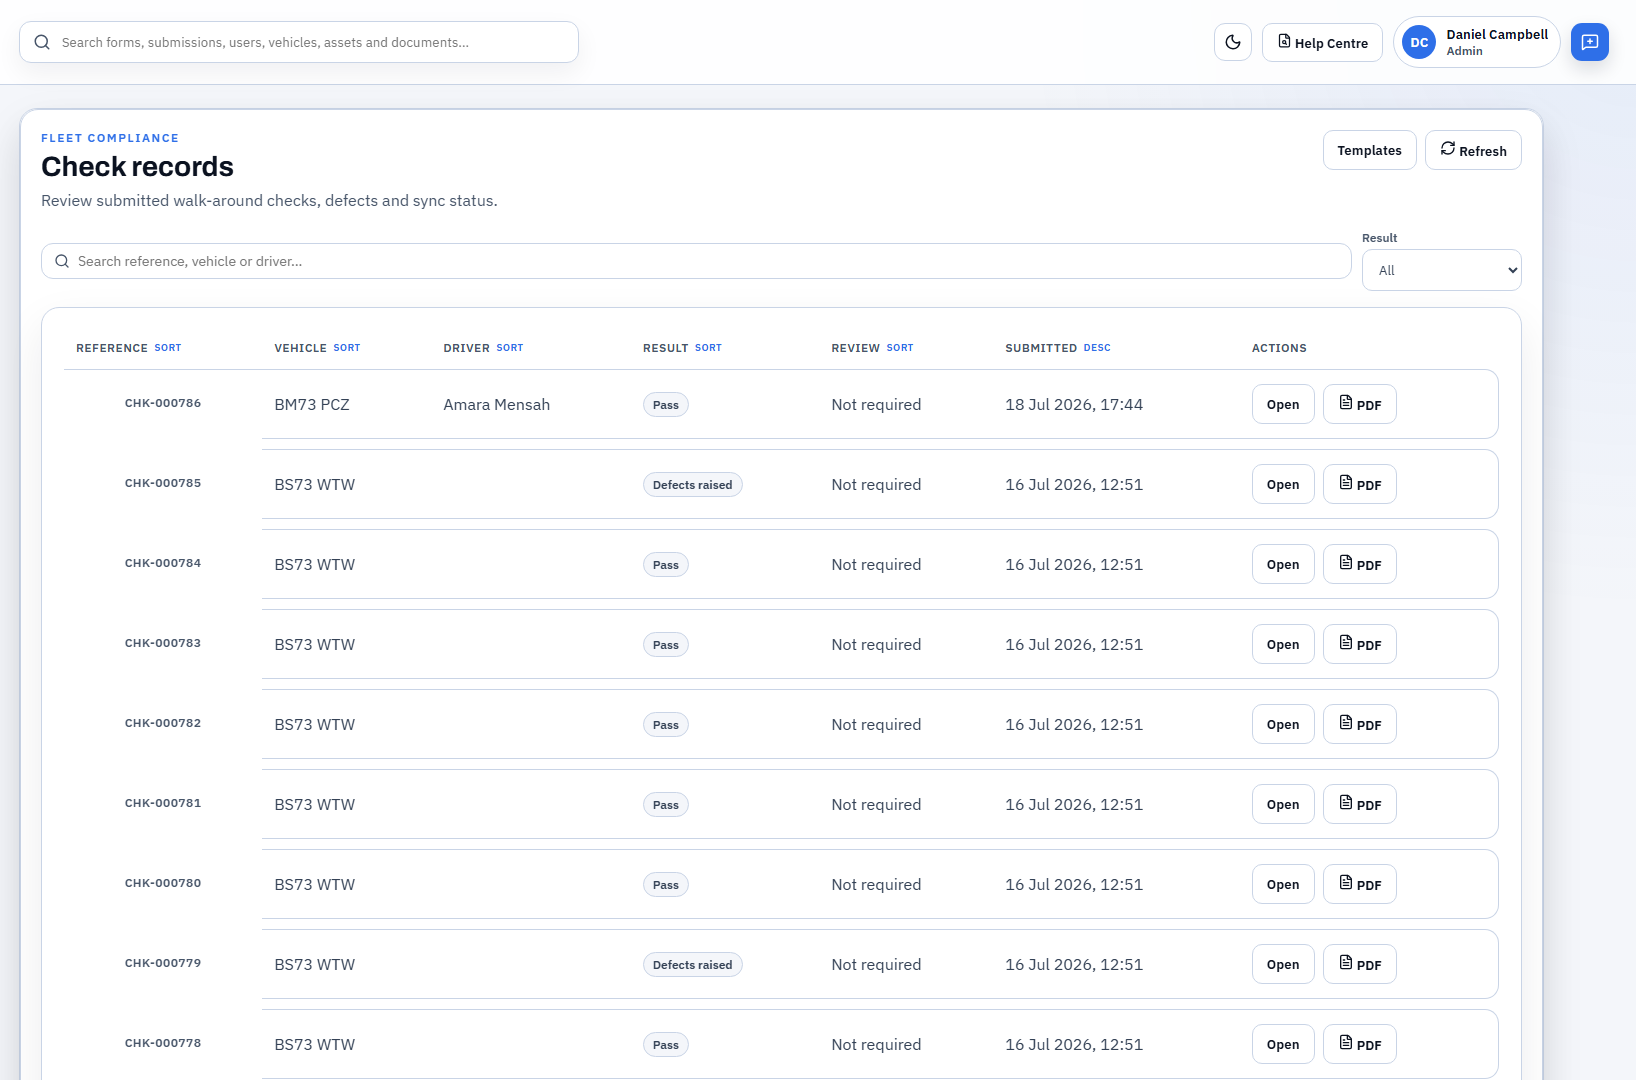1636x1080 pixels.
Task: Download PDF for CHK-000785
Action: [x=1359, y=484]
